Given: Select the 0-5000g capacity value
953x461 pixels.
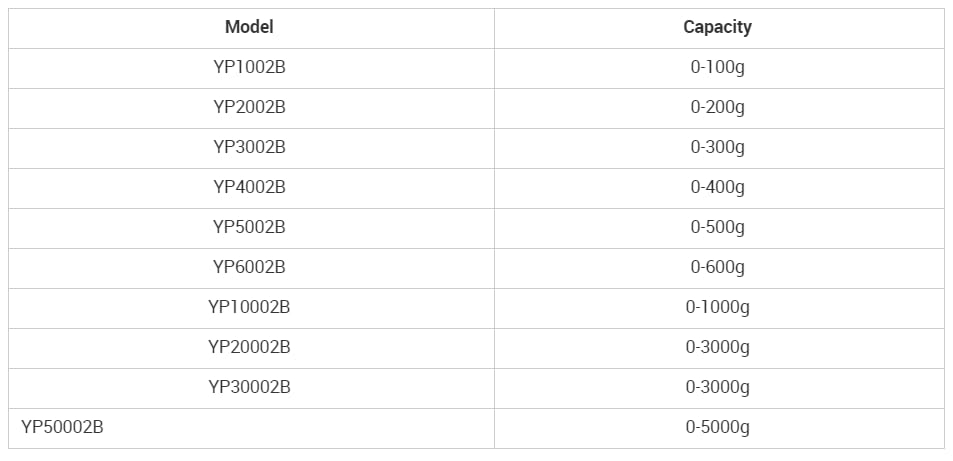Looking at the screenshot, I should click(x=717, y=427).
